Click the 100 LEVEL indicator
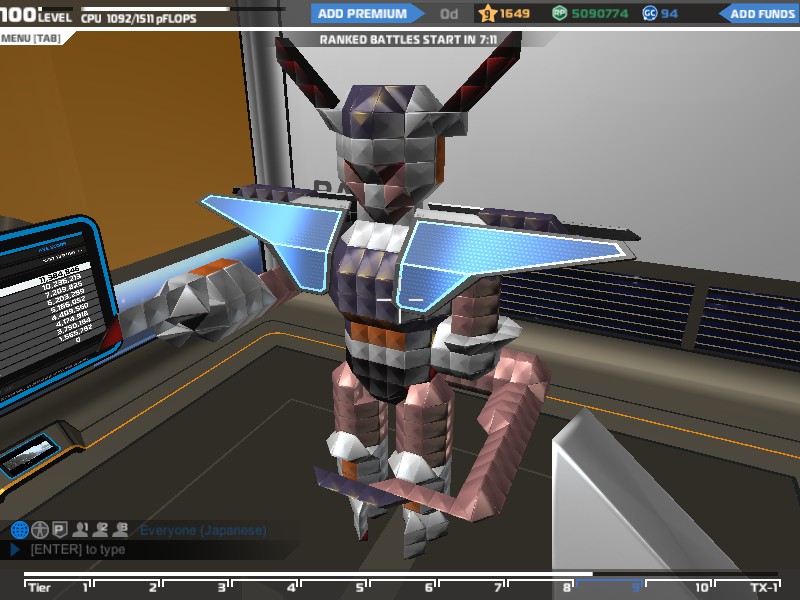 (x=36, y=14)
